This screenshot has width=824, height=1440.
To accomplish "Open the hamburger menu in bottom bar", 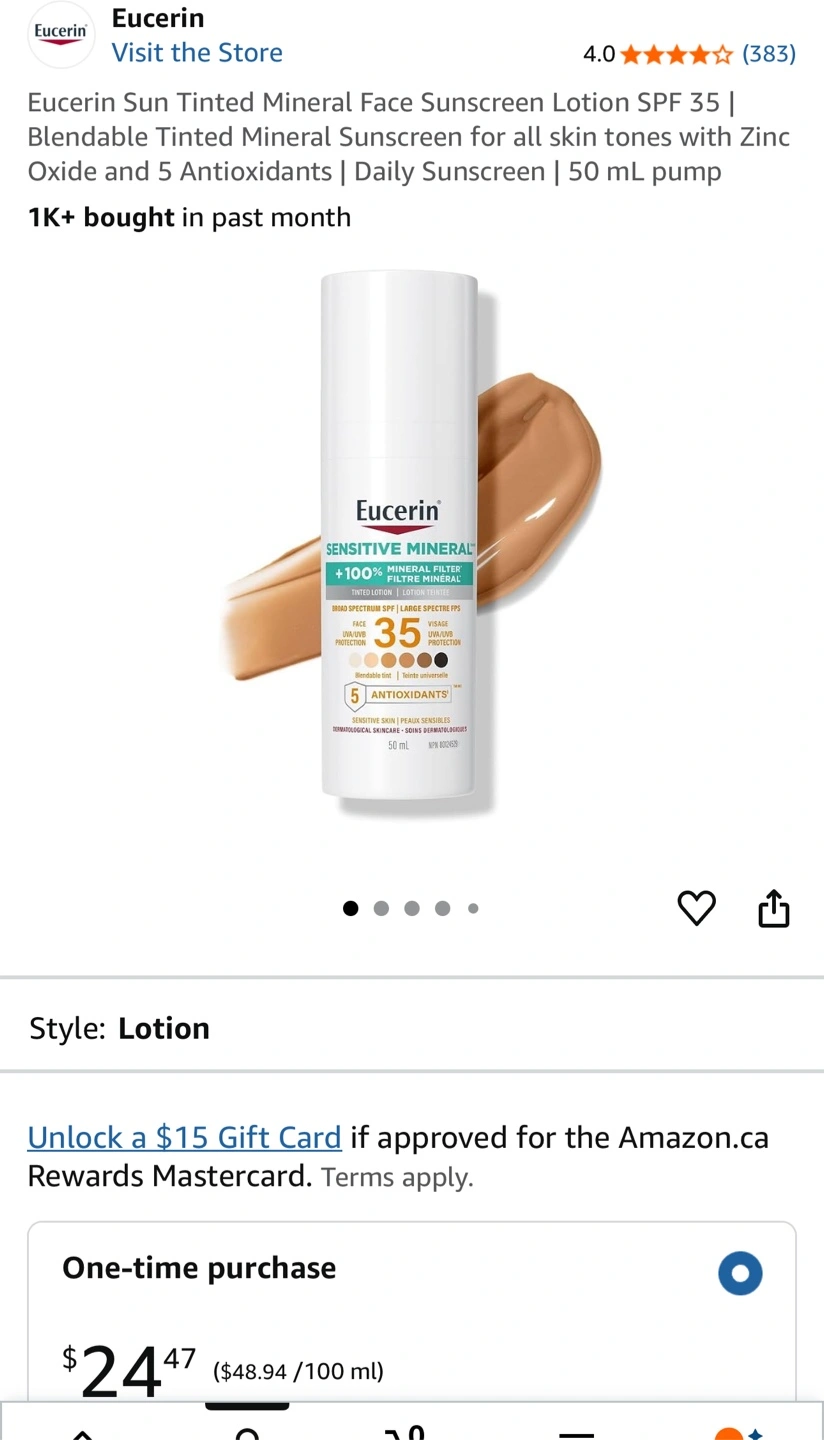I will 577,1434.
